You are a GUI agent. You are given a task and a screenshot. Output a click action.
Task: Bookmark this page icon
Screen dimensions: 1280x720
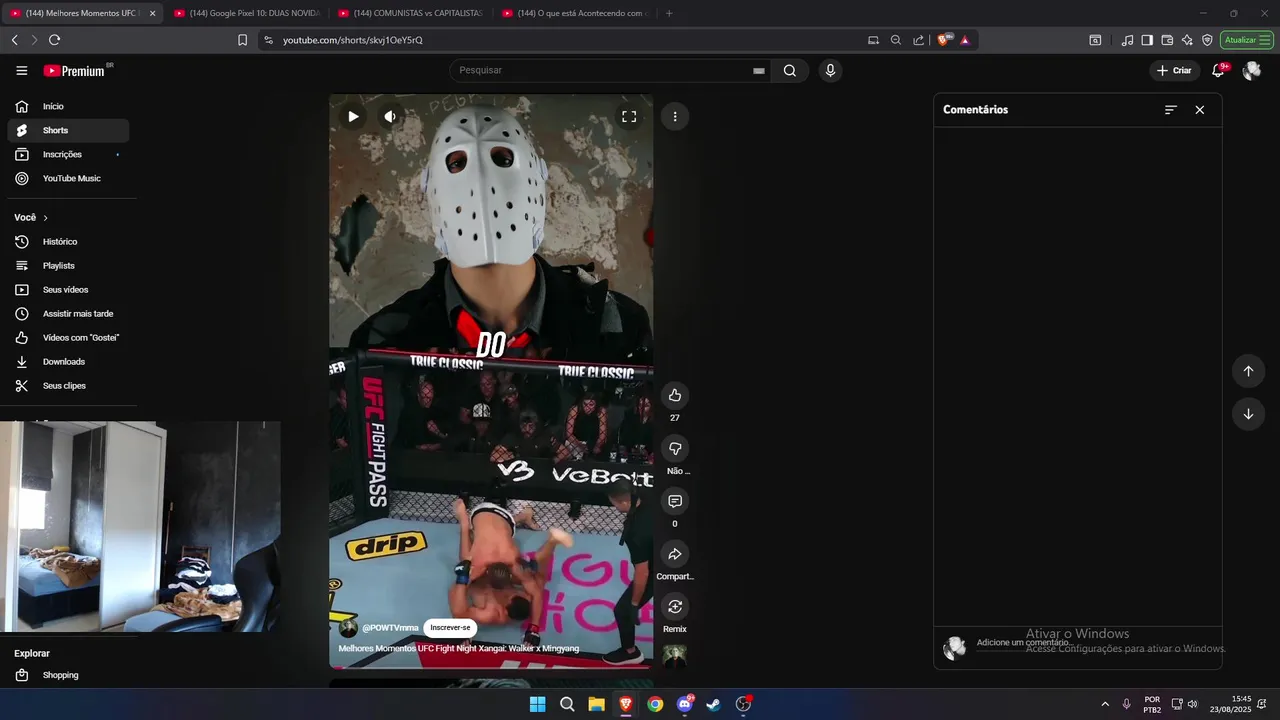coord(242,40)
